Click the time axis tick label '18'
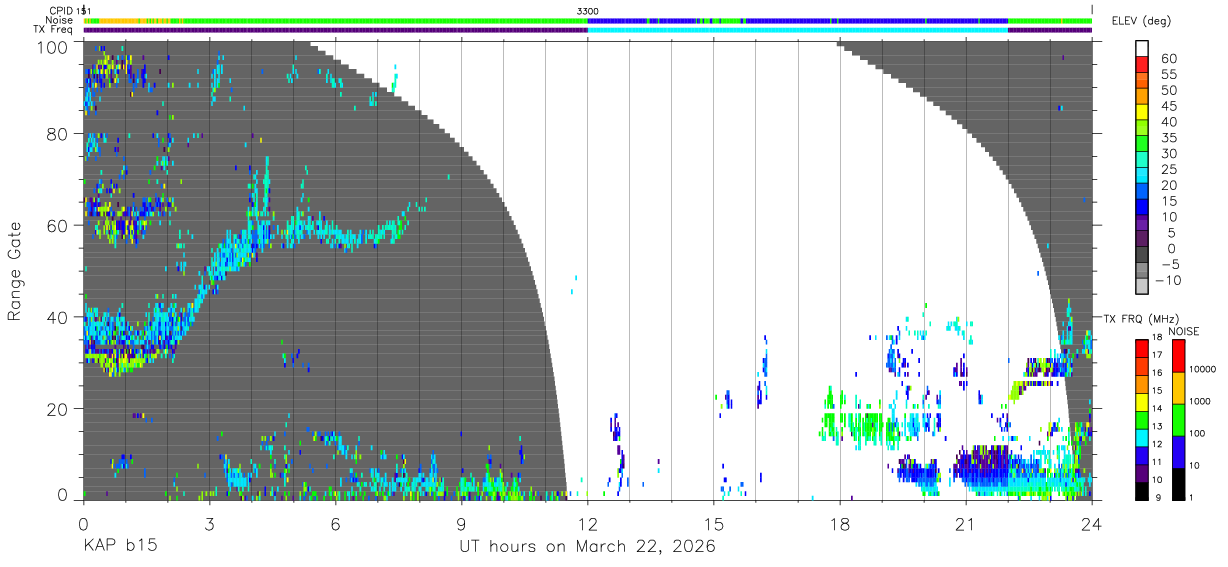The width and height of the screenshot is (1228, 567). (x=840, y=522)
